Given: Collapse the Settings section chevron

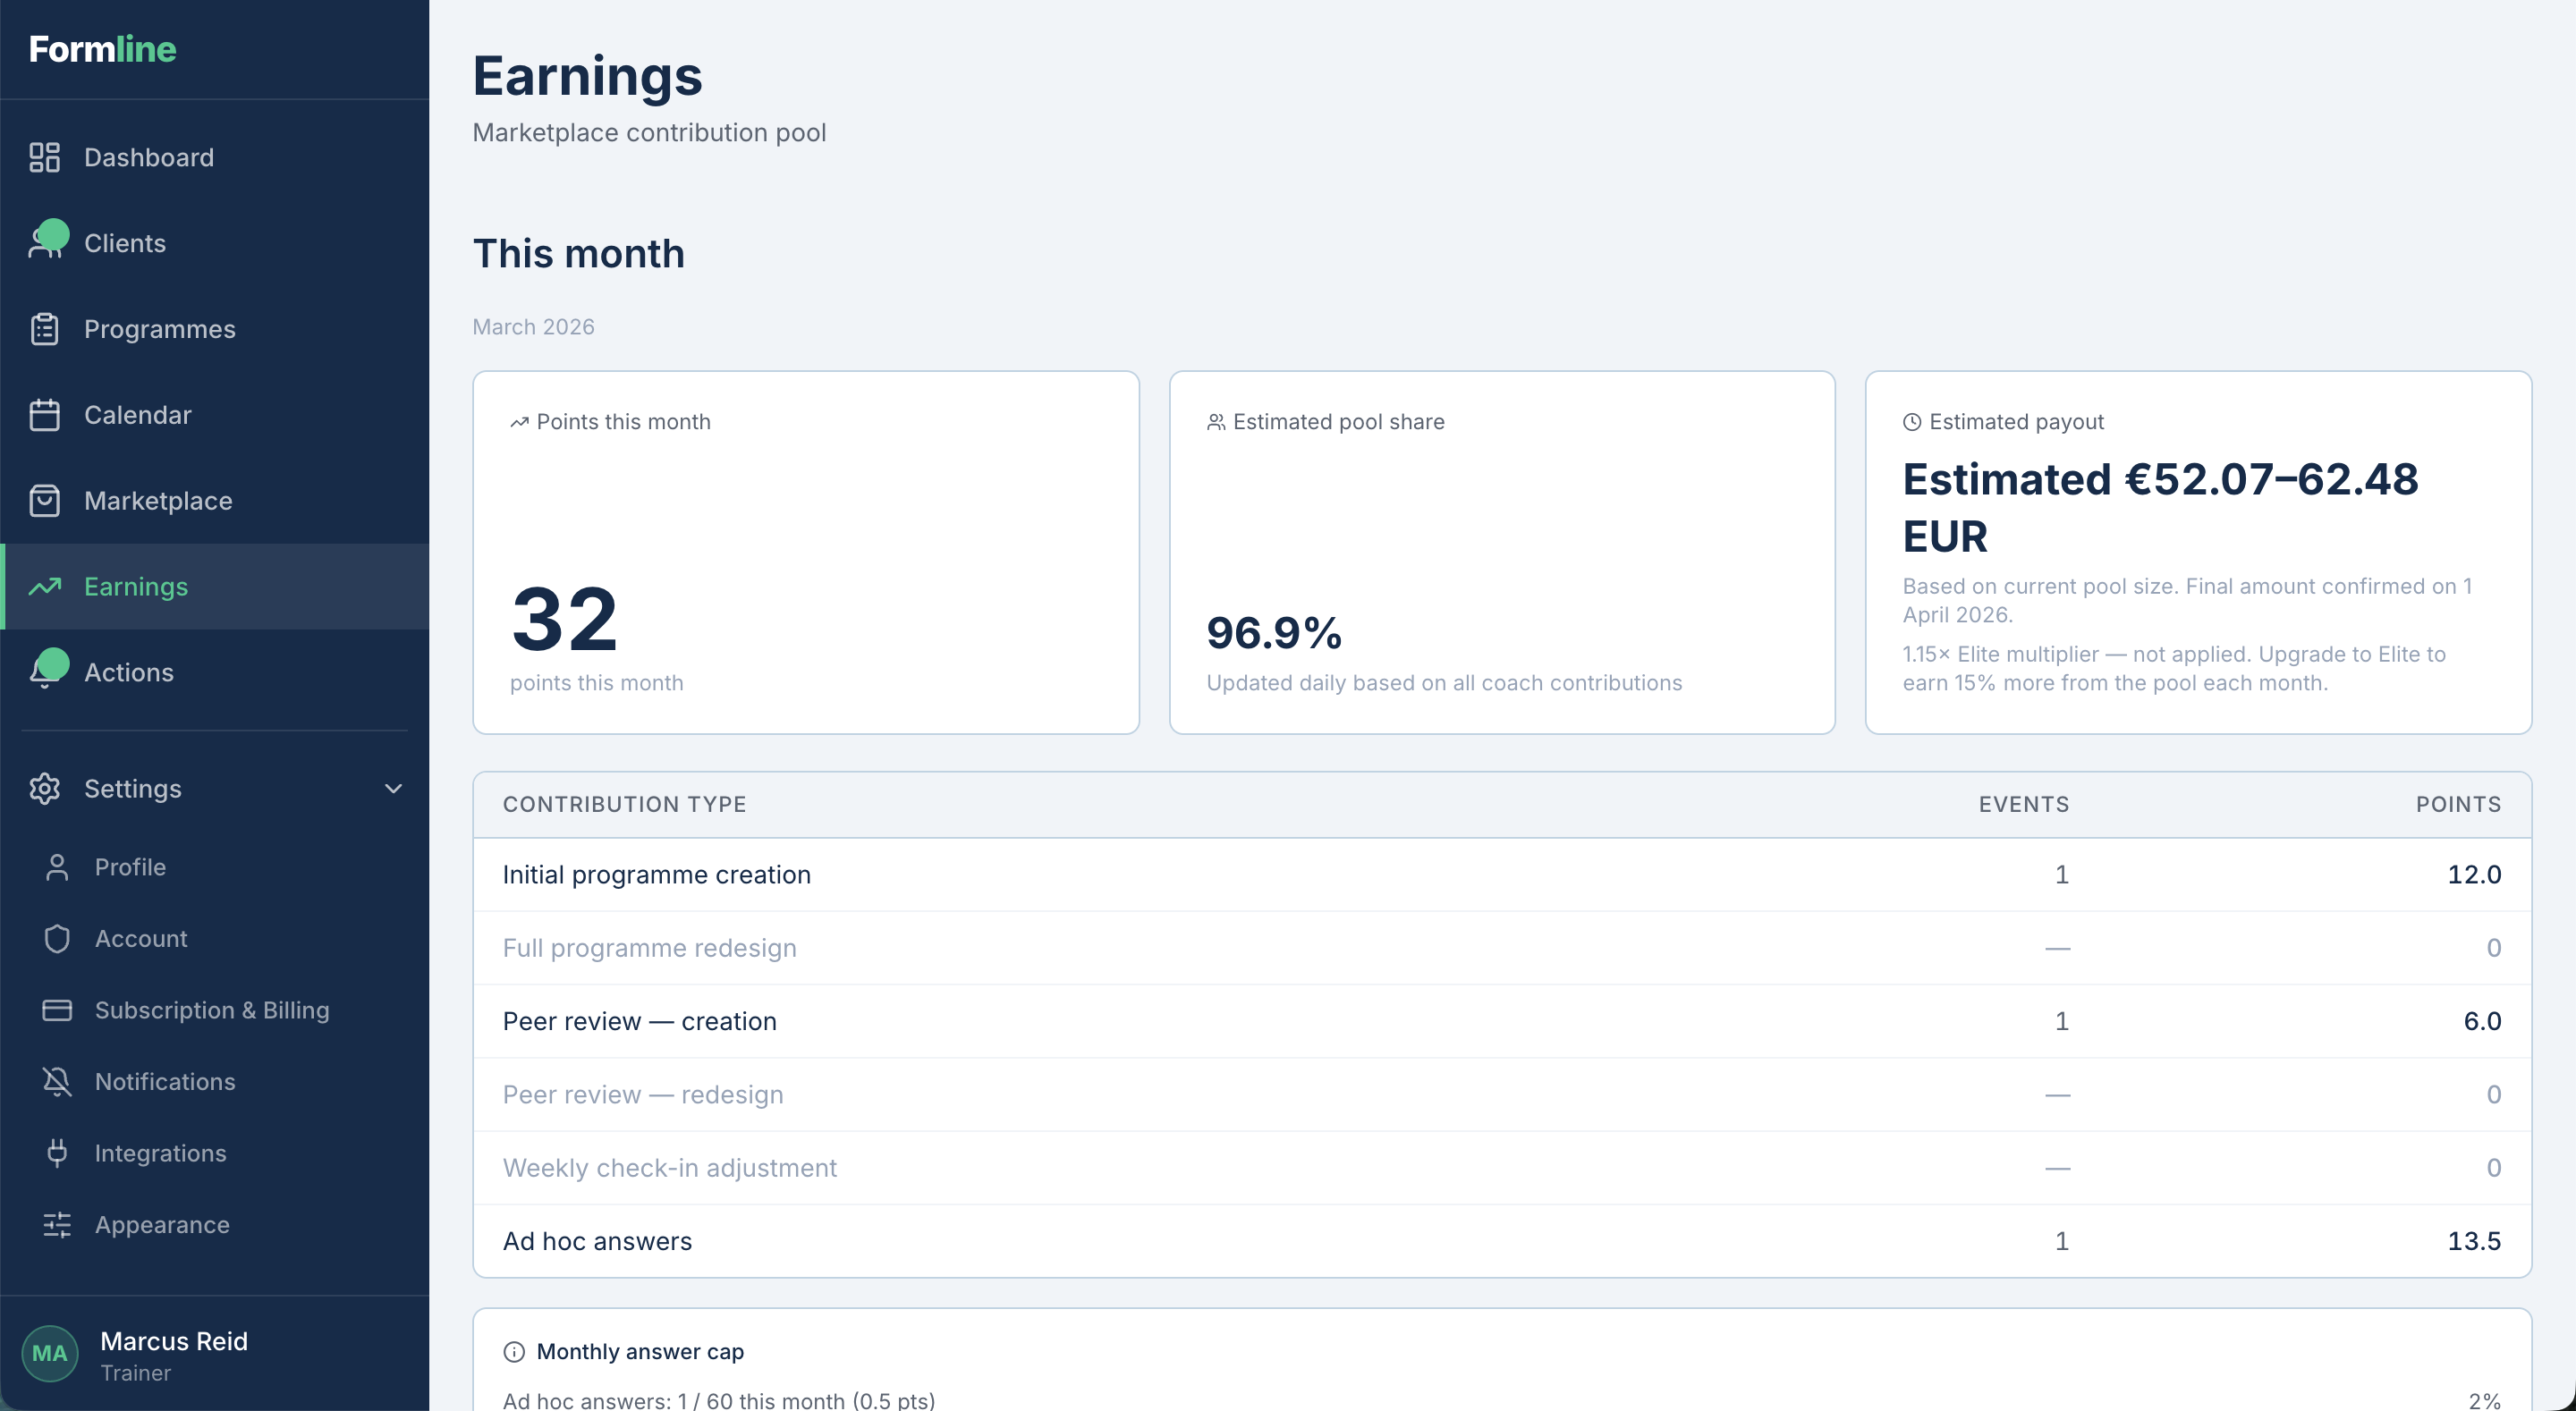Looking at the screenshot, I should pos(393,788).
